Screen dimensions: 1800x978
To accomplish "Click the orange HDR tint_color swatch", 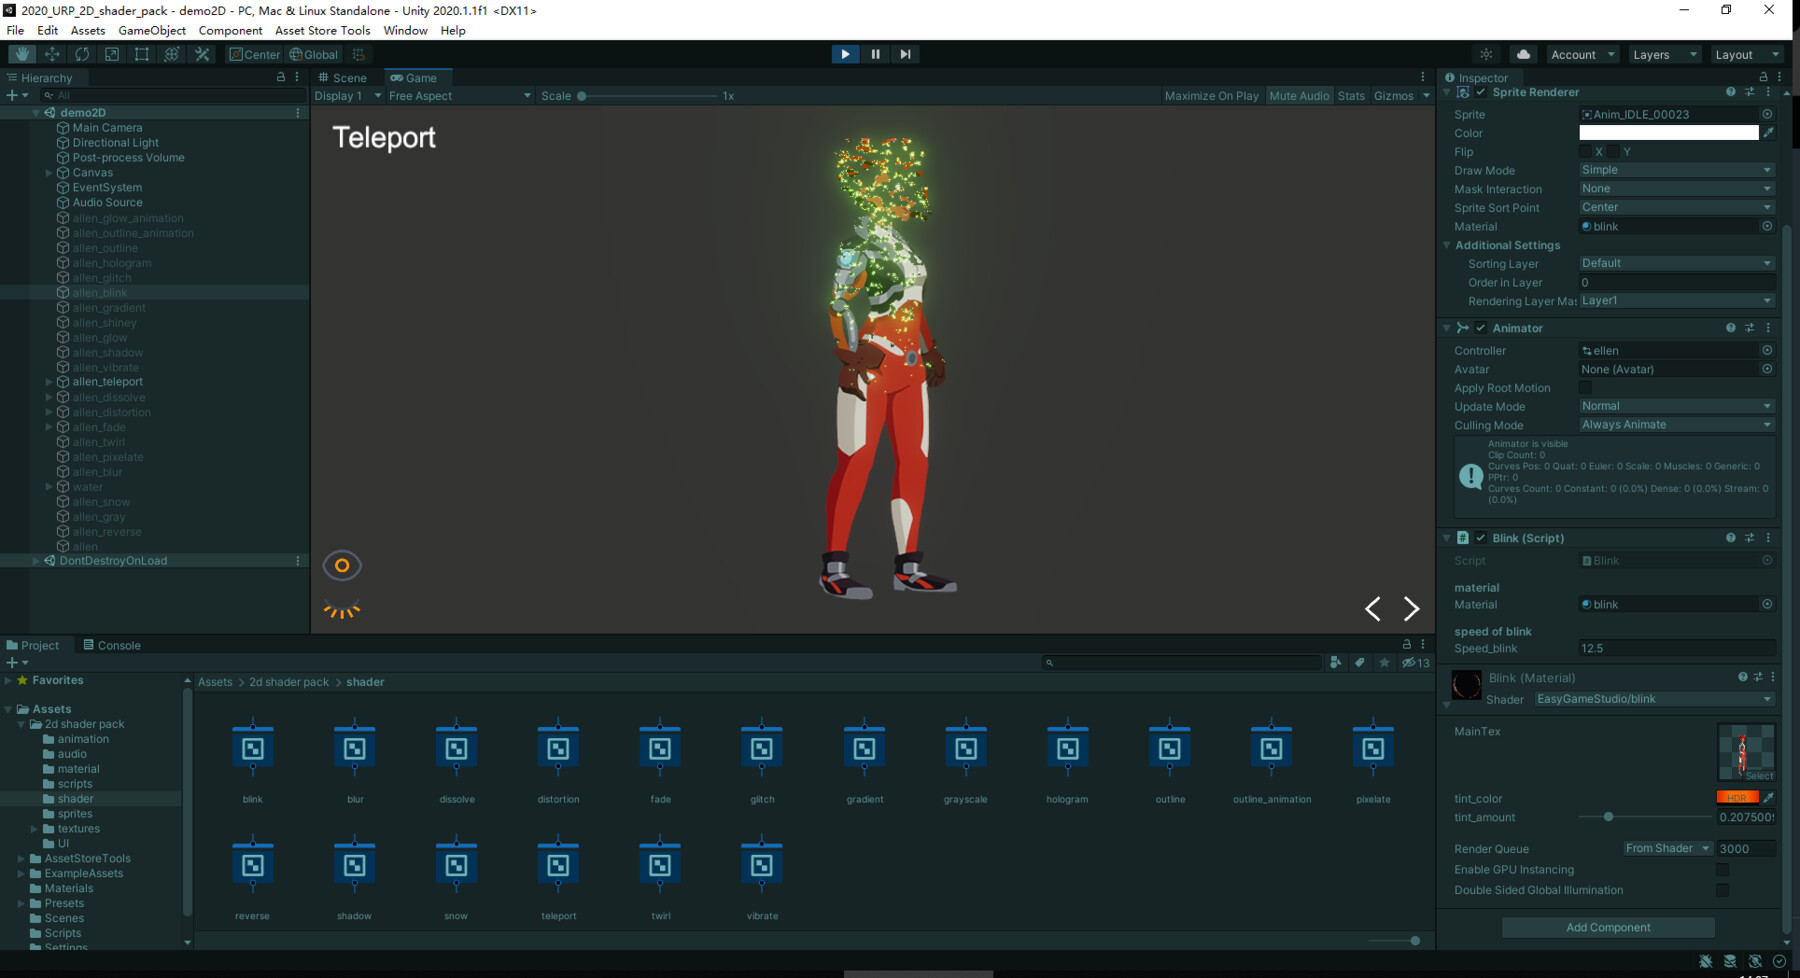I will pos(1737,797).
